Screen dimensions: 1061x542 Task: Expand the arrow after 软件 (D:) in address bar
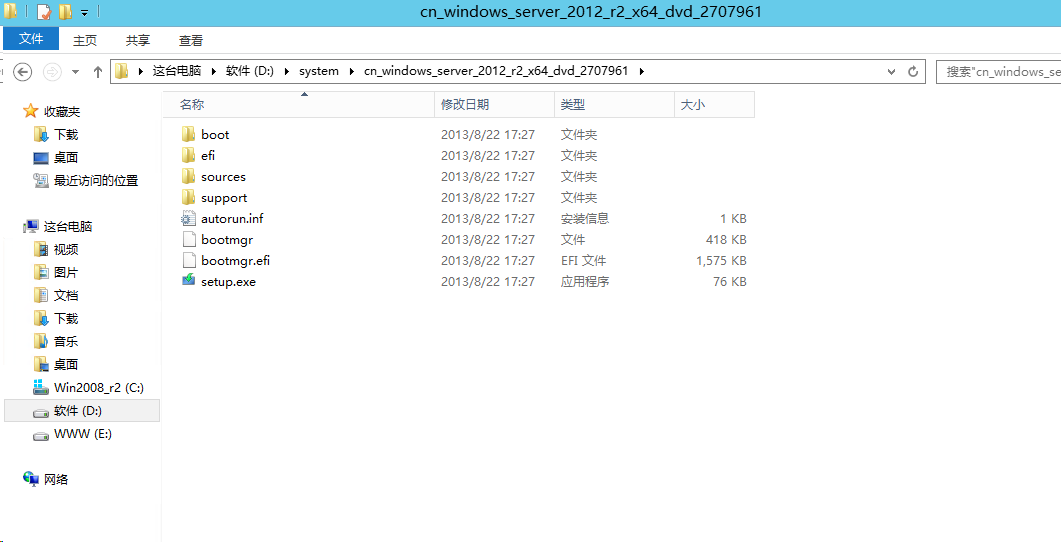[x=286, y=71]
